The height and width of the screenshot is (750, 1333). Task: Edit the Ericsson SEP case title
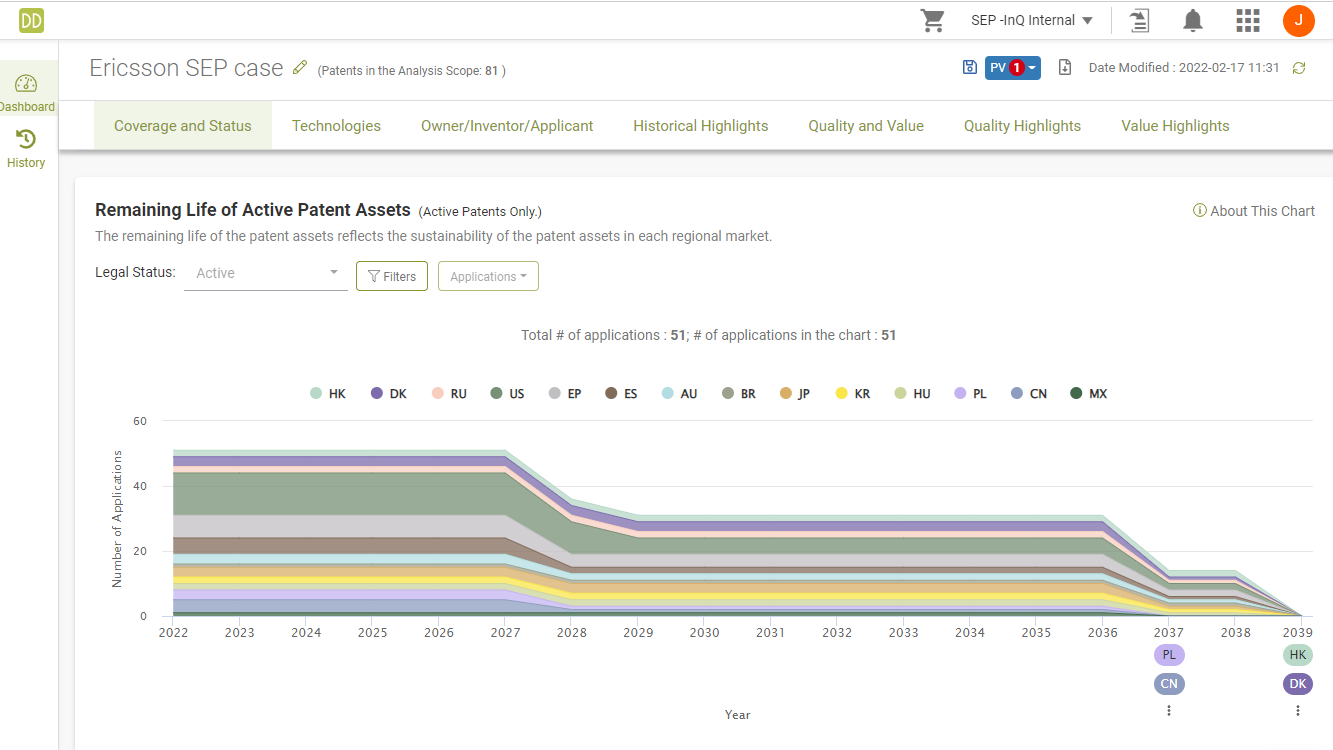click(x=300, y=68)
